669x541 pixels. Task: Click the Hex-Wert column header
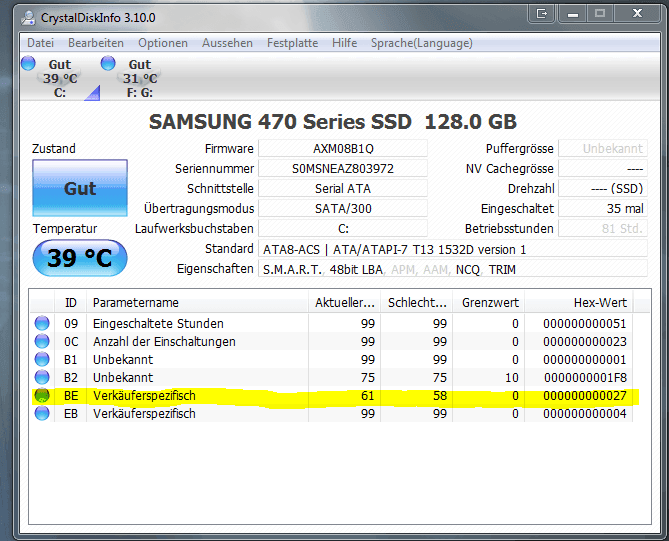coord(579,302)
